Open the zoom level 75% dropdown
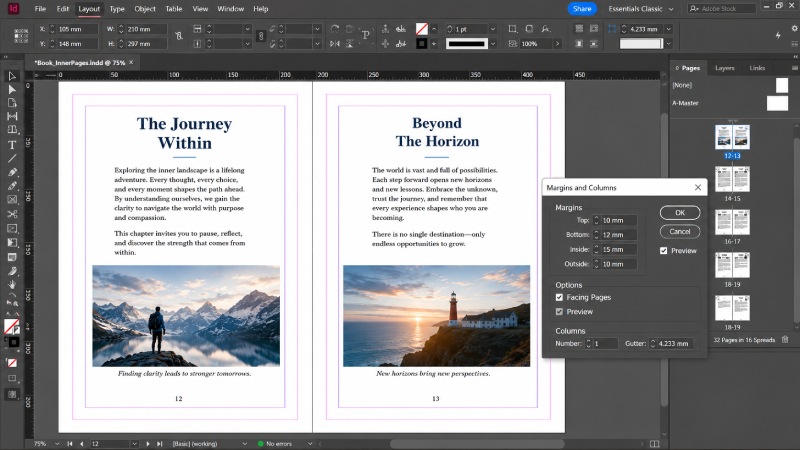 pos(57,444)
